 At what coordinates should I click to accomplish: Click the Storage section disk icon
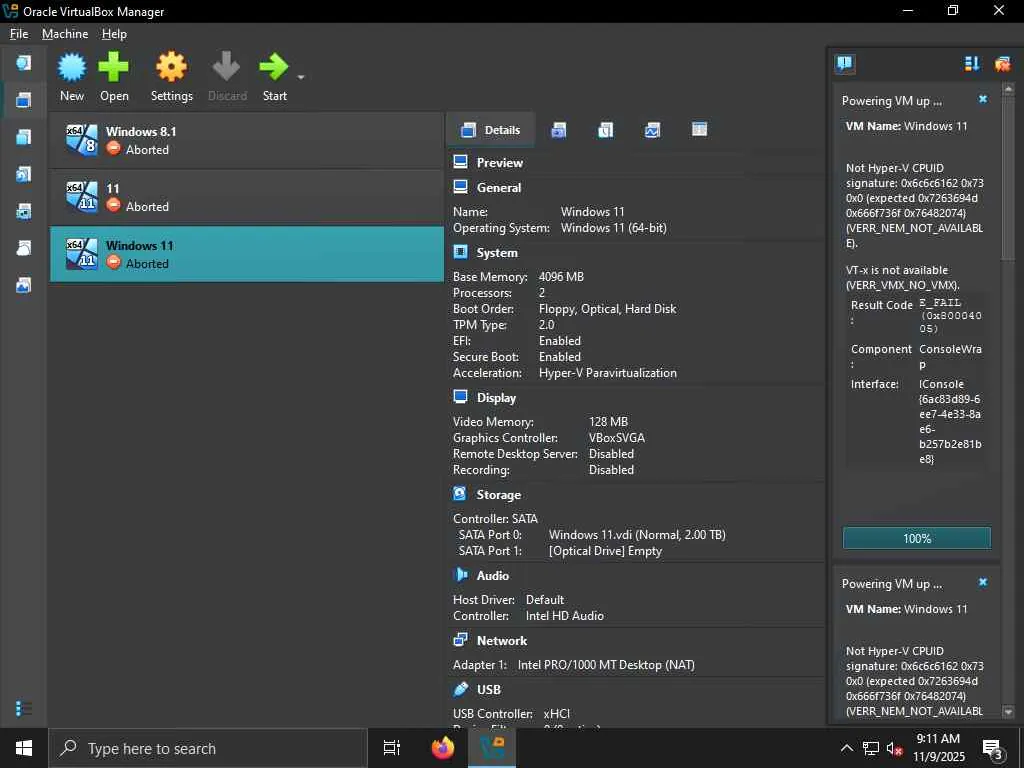pyautogui.click(x=460, y=494)
